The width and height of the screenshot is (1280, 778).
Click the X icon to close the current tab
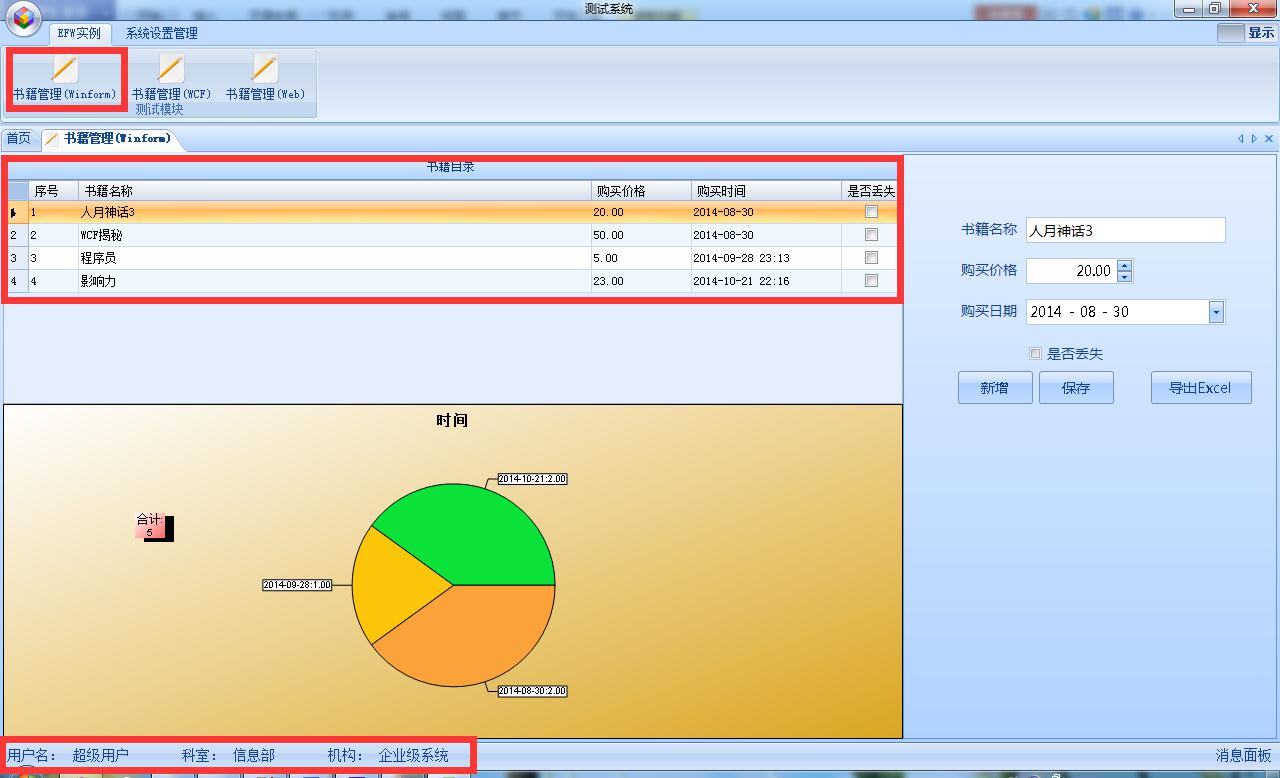click(1268, 139)
